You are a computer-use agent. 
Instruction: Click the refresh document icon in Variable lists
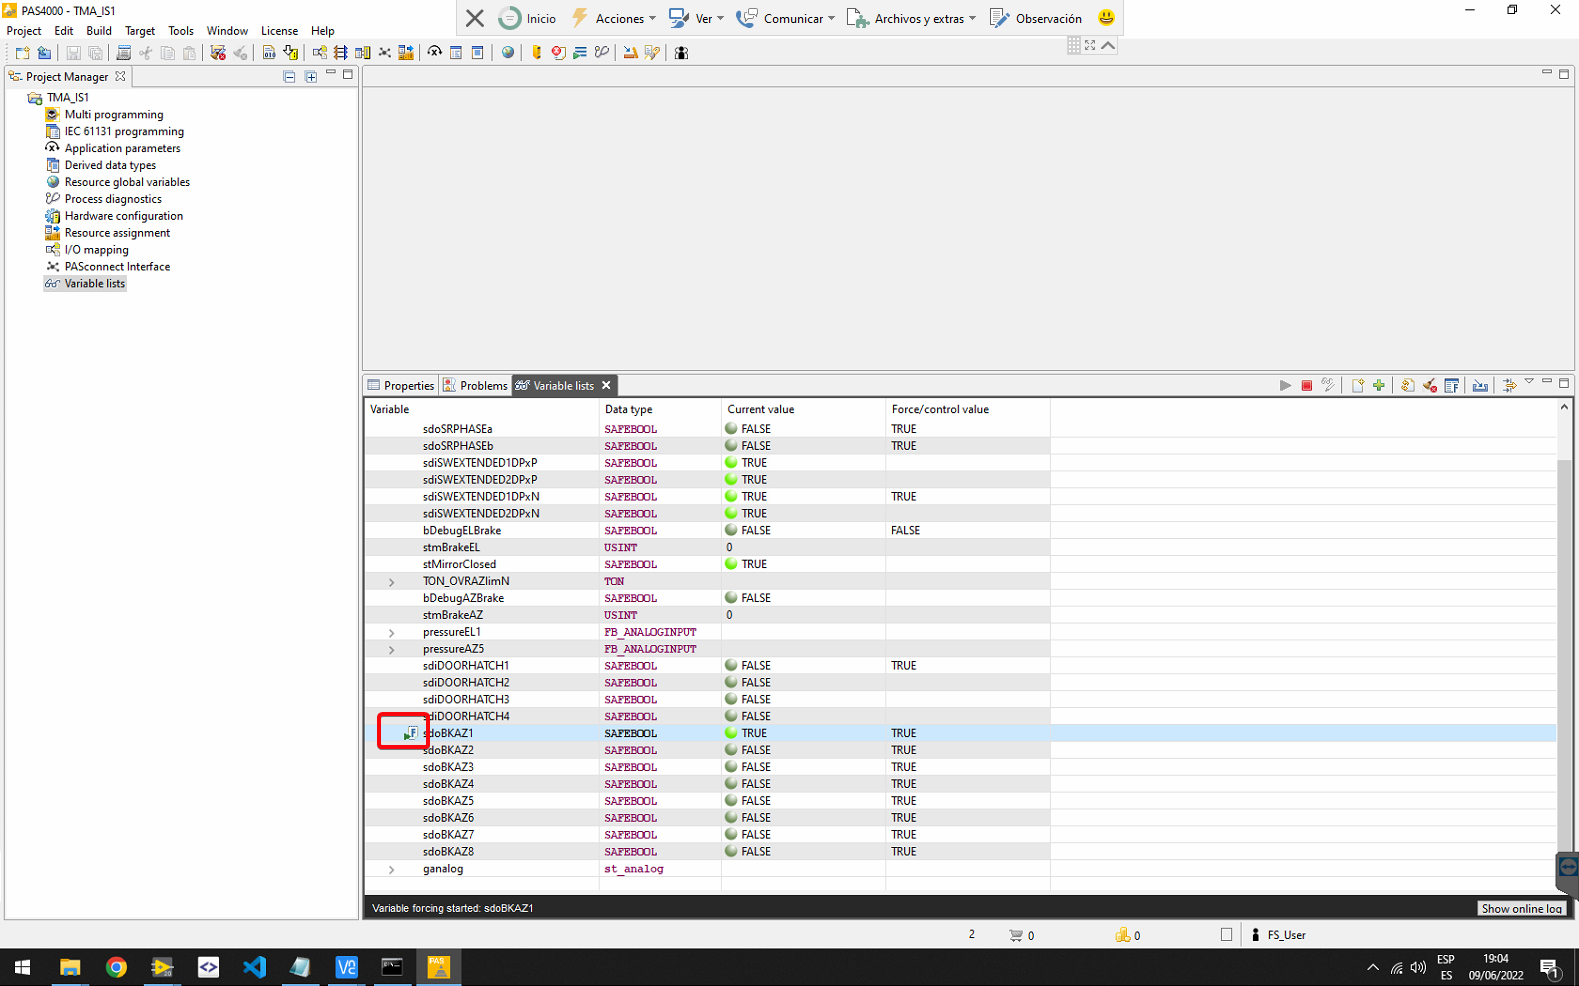(x=1407, y=385)
